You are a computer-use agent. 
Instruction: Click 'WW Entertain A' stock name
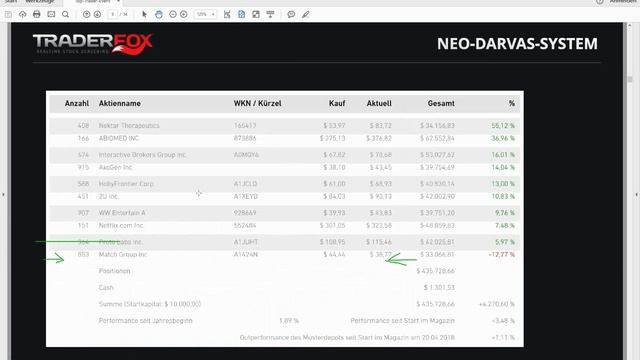pos(122,213)
